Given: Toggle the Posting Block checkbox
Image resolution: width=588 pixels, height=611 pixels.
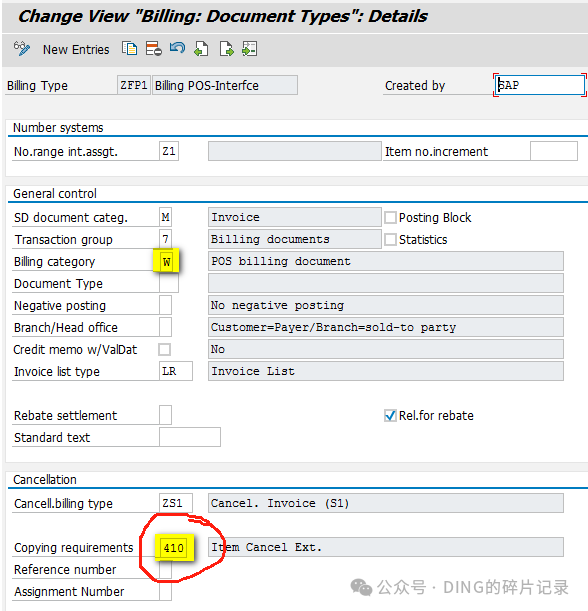Looking at the screenshot, I should pos(390,217).
